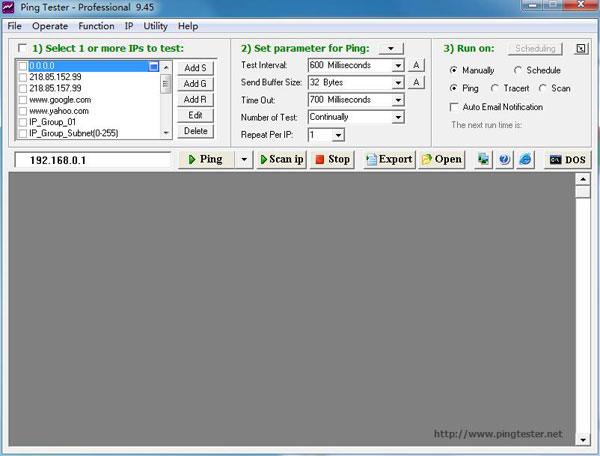Click the Add R button
600x456 pixels.
[195, 99]
